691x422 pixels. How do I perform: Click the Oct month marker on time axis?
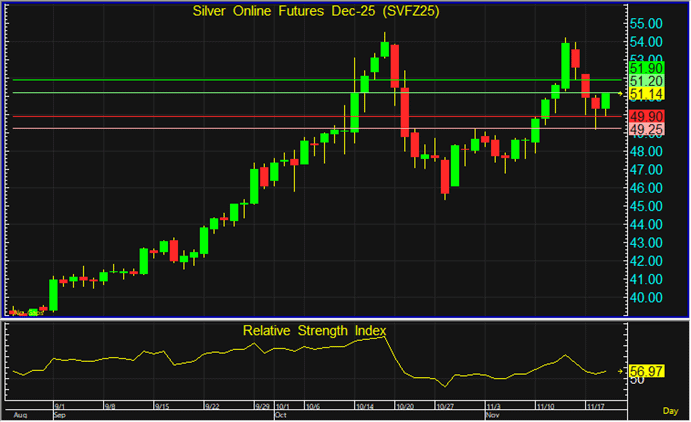tap(280, 413)
